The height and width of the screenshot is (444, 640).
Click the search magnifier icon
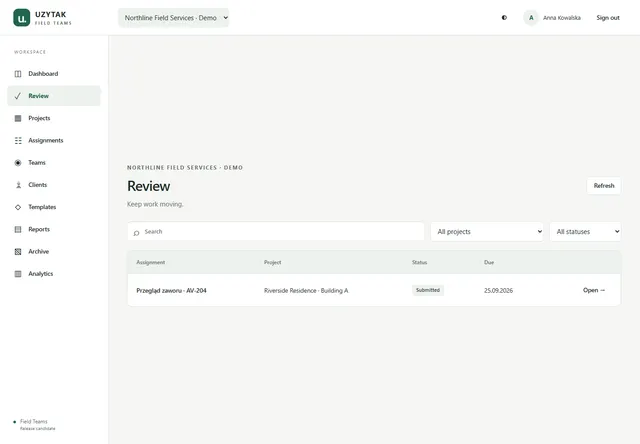pyautogui.click(x=136, y=233)
